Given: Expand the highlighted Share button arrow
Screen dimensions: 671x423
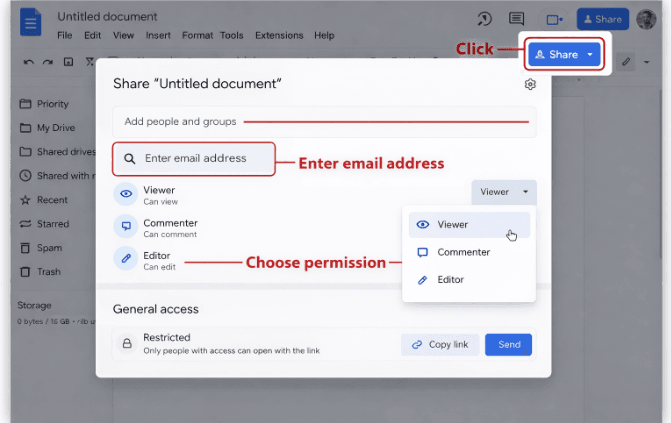Looking at the screenshot, I should click(590, 54).
